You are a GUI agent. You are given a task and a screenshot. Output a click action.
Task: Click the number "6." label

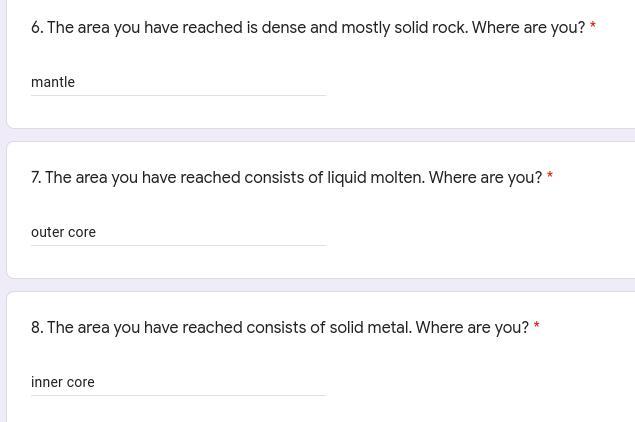37,28
